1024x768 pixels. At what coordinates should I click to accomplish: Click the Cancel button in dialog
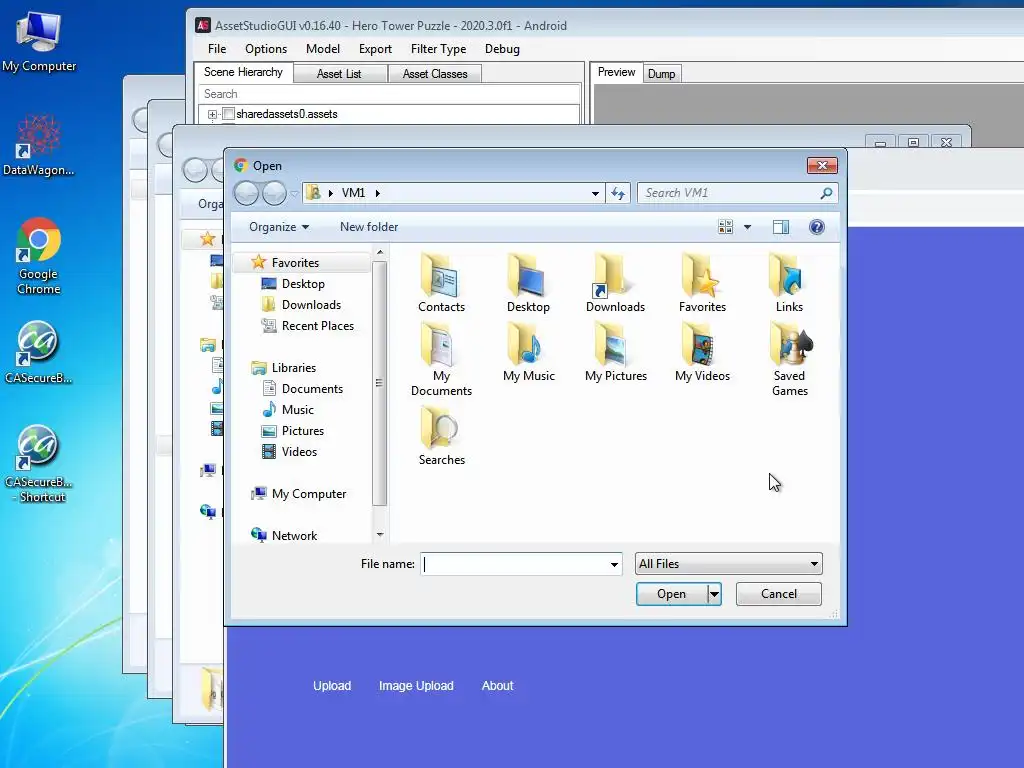click(778, 594)
